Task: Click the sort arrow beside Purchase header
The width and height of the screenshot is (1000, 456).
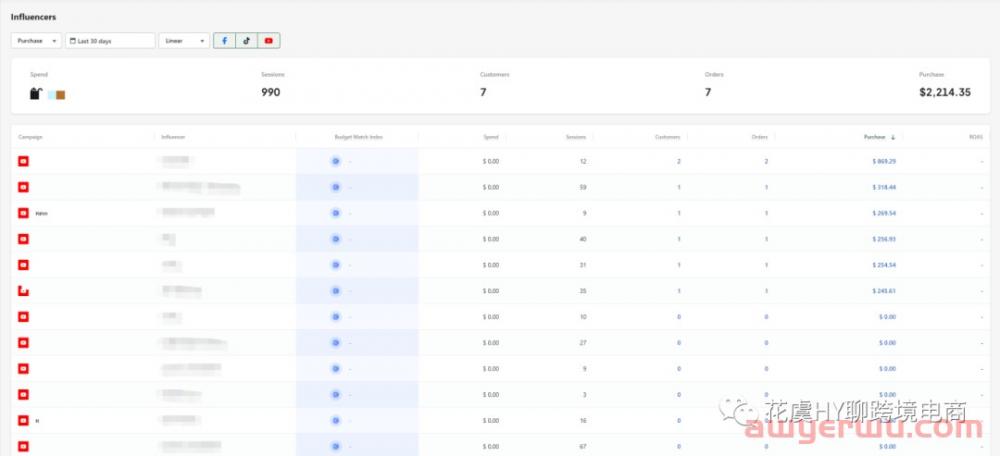Action: point(893,137)
